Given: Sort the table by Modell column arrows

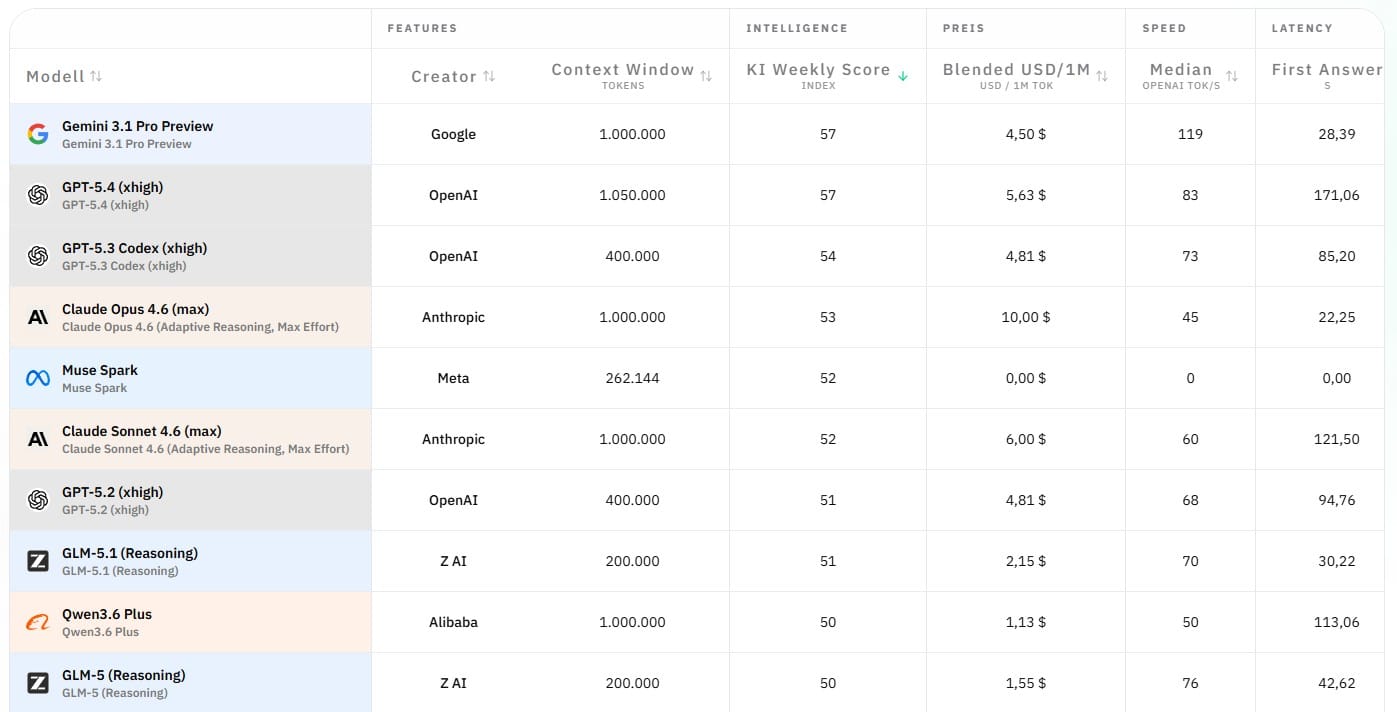Looking at the screenshot, I should click(x=96, y=76).
